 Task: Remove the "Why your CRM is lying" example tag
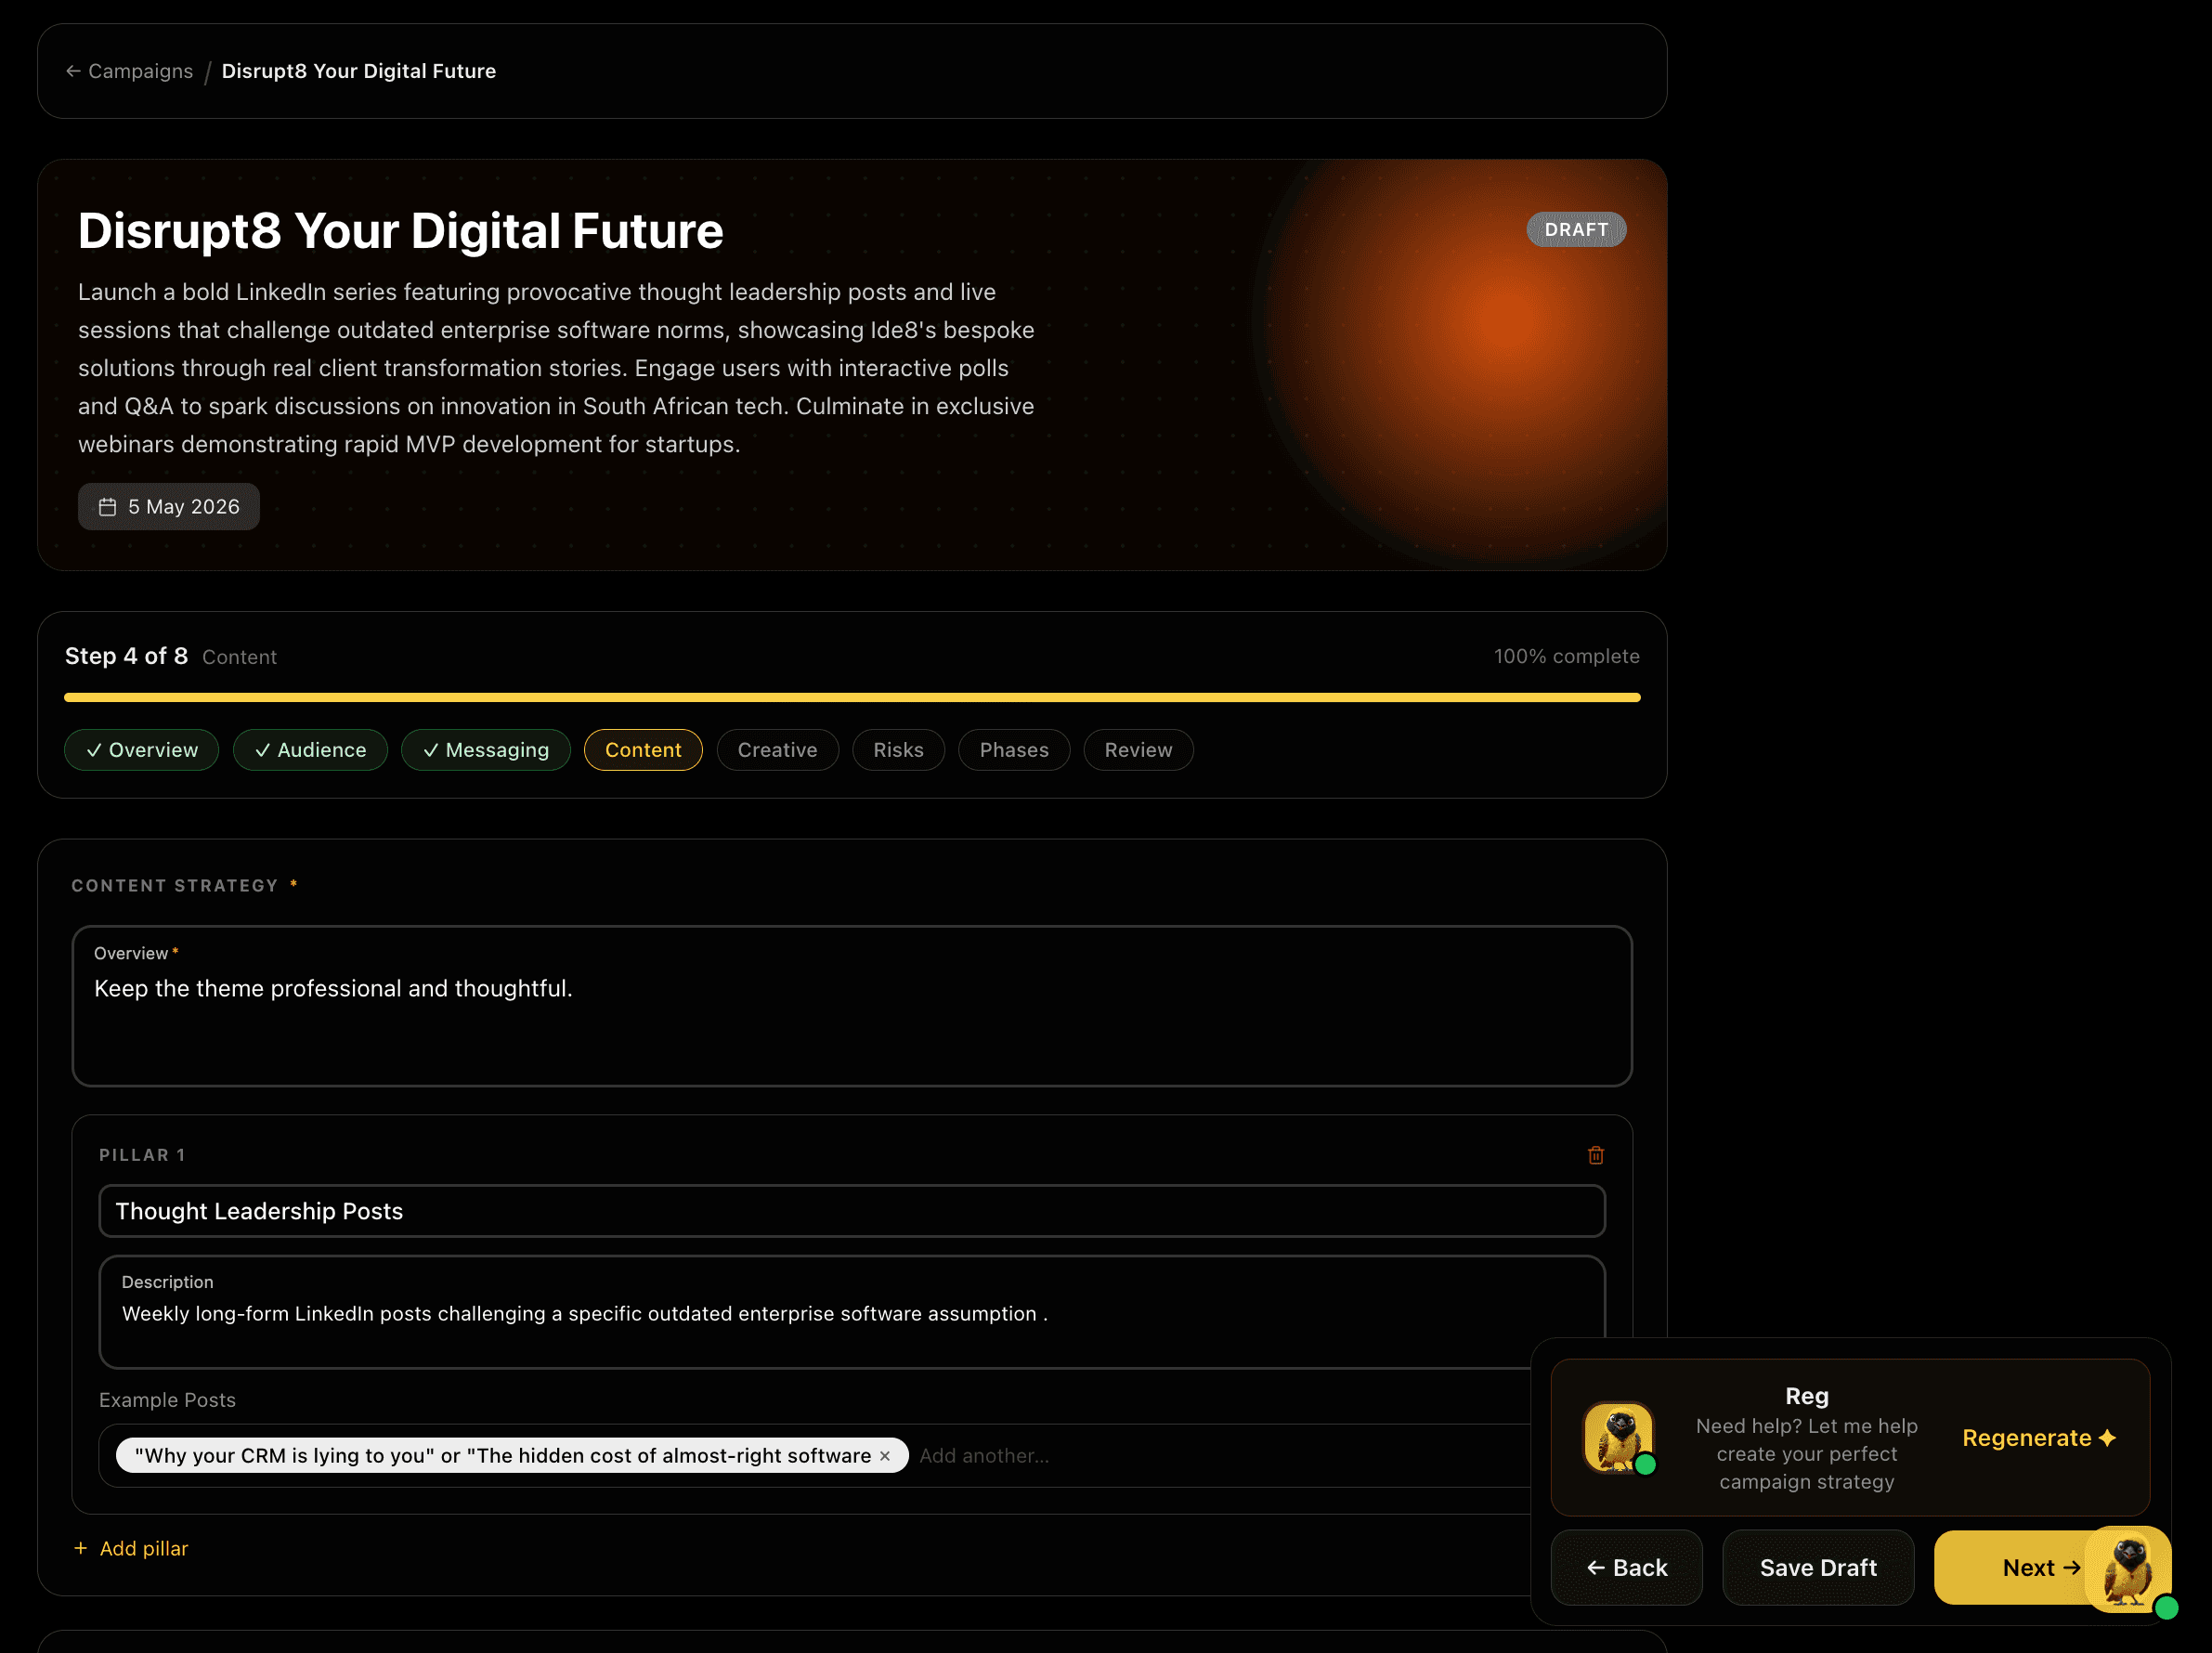[x=885, y=1456]
